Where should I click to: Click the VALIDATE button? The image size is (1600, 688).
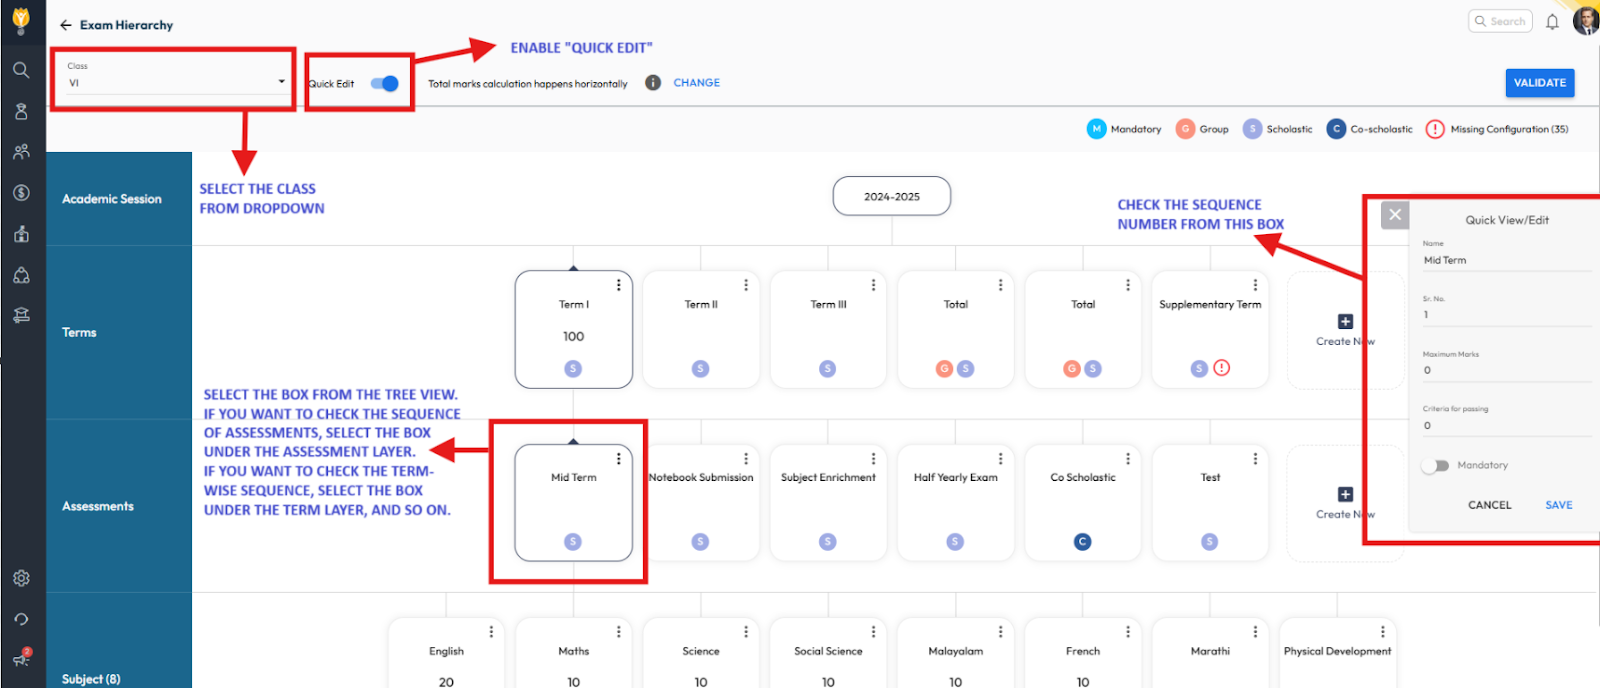1539,83
